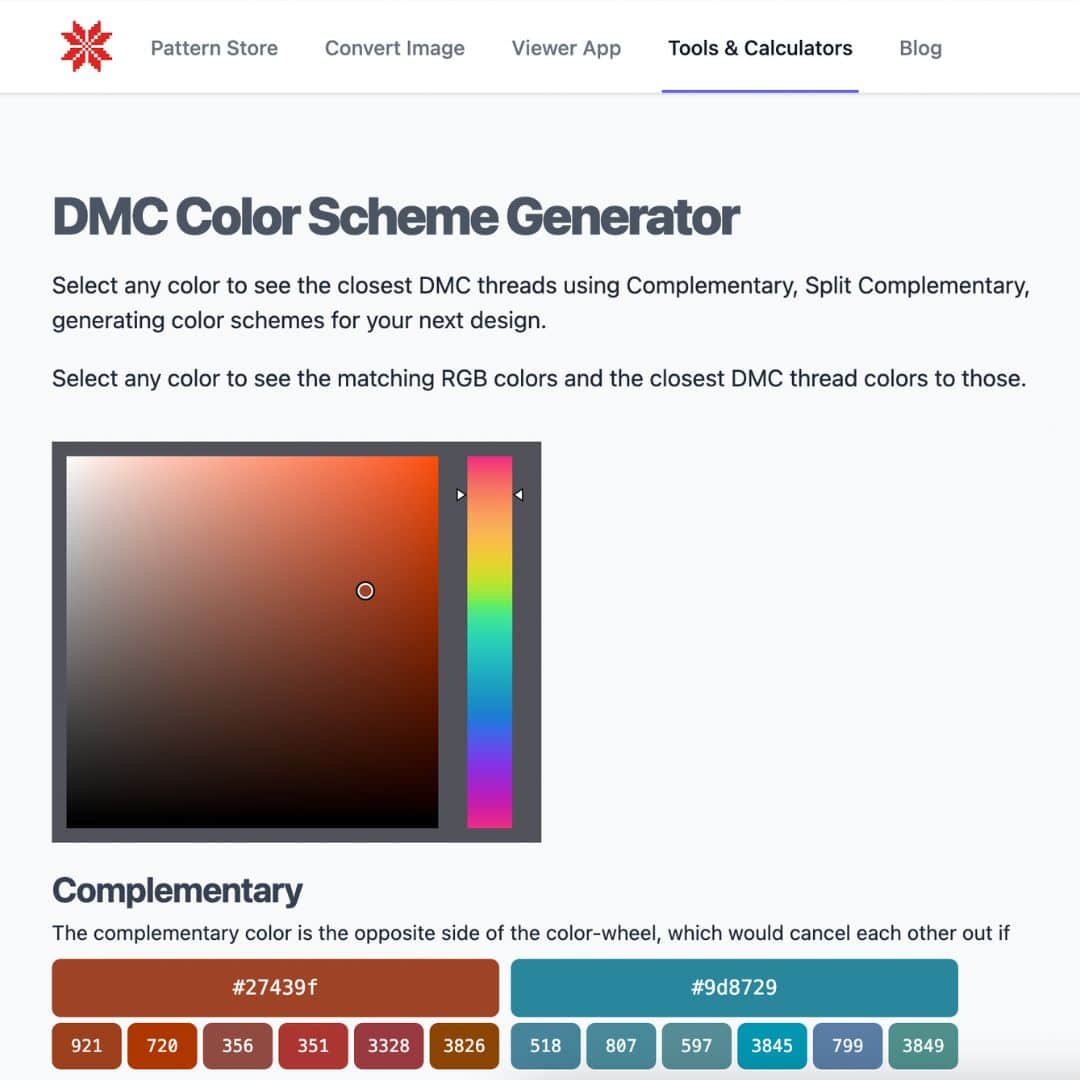This screenshot has width=1080, height=1080.
Task: Click DMC thread 3328 chip
Action: coord(389,1046)
